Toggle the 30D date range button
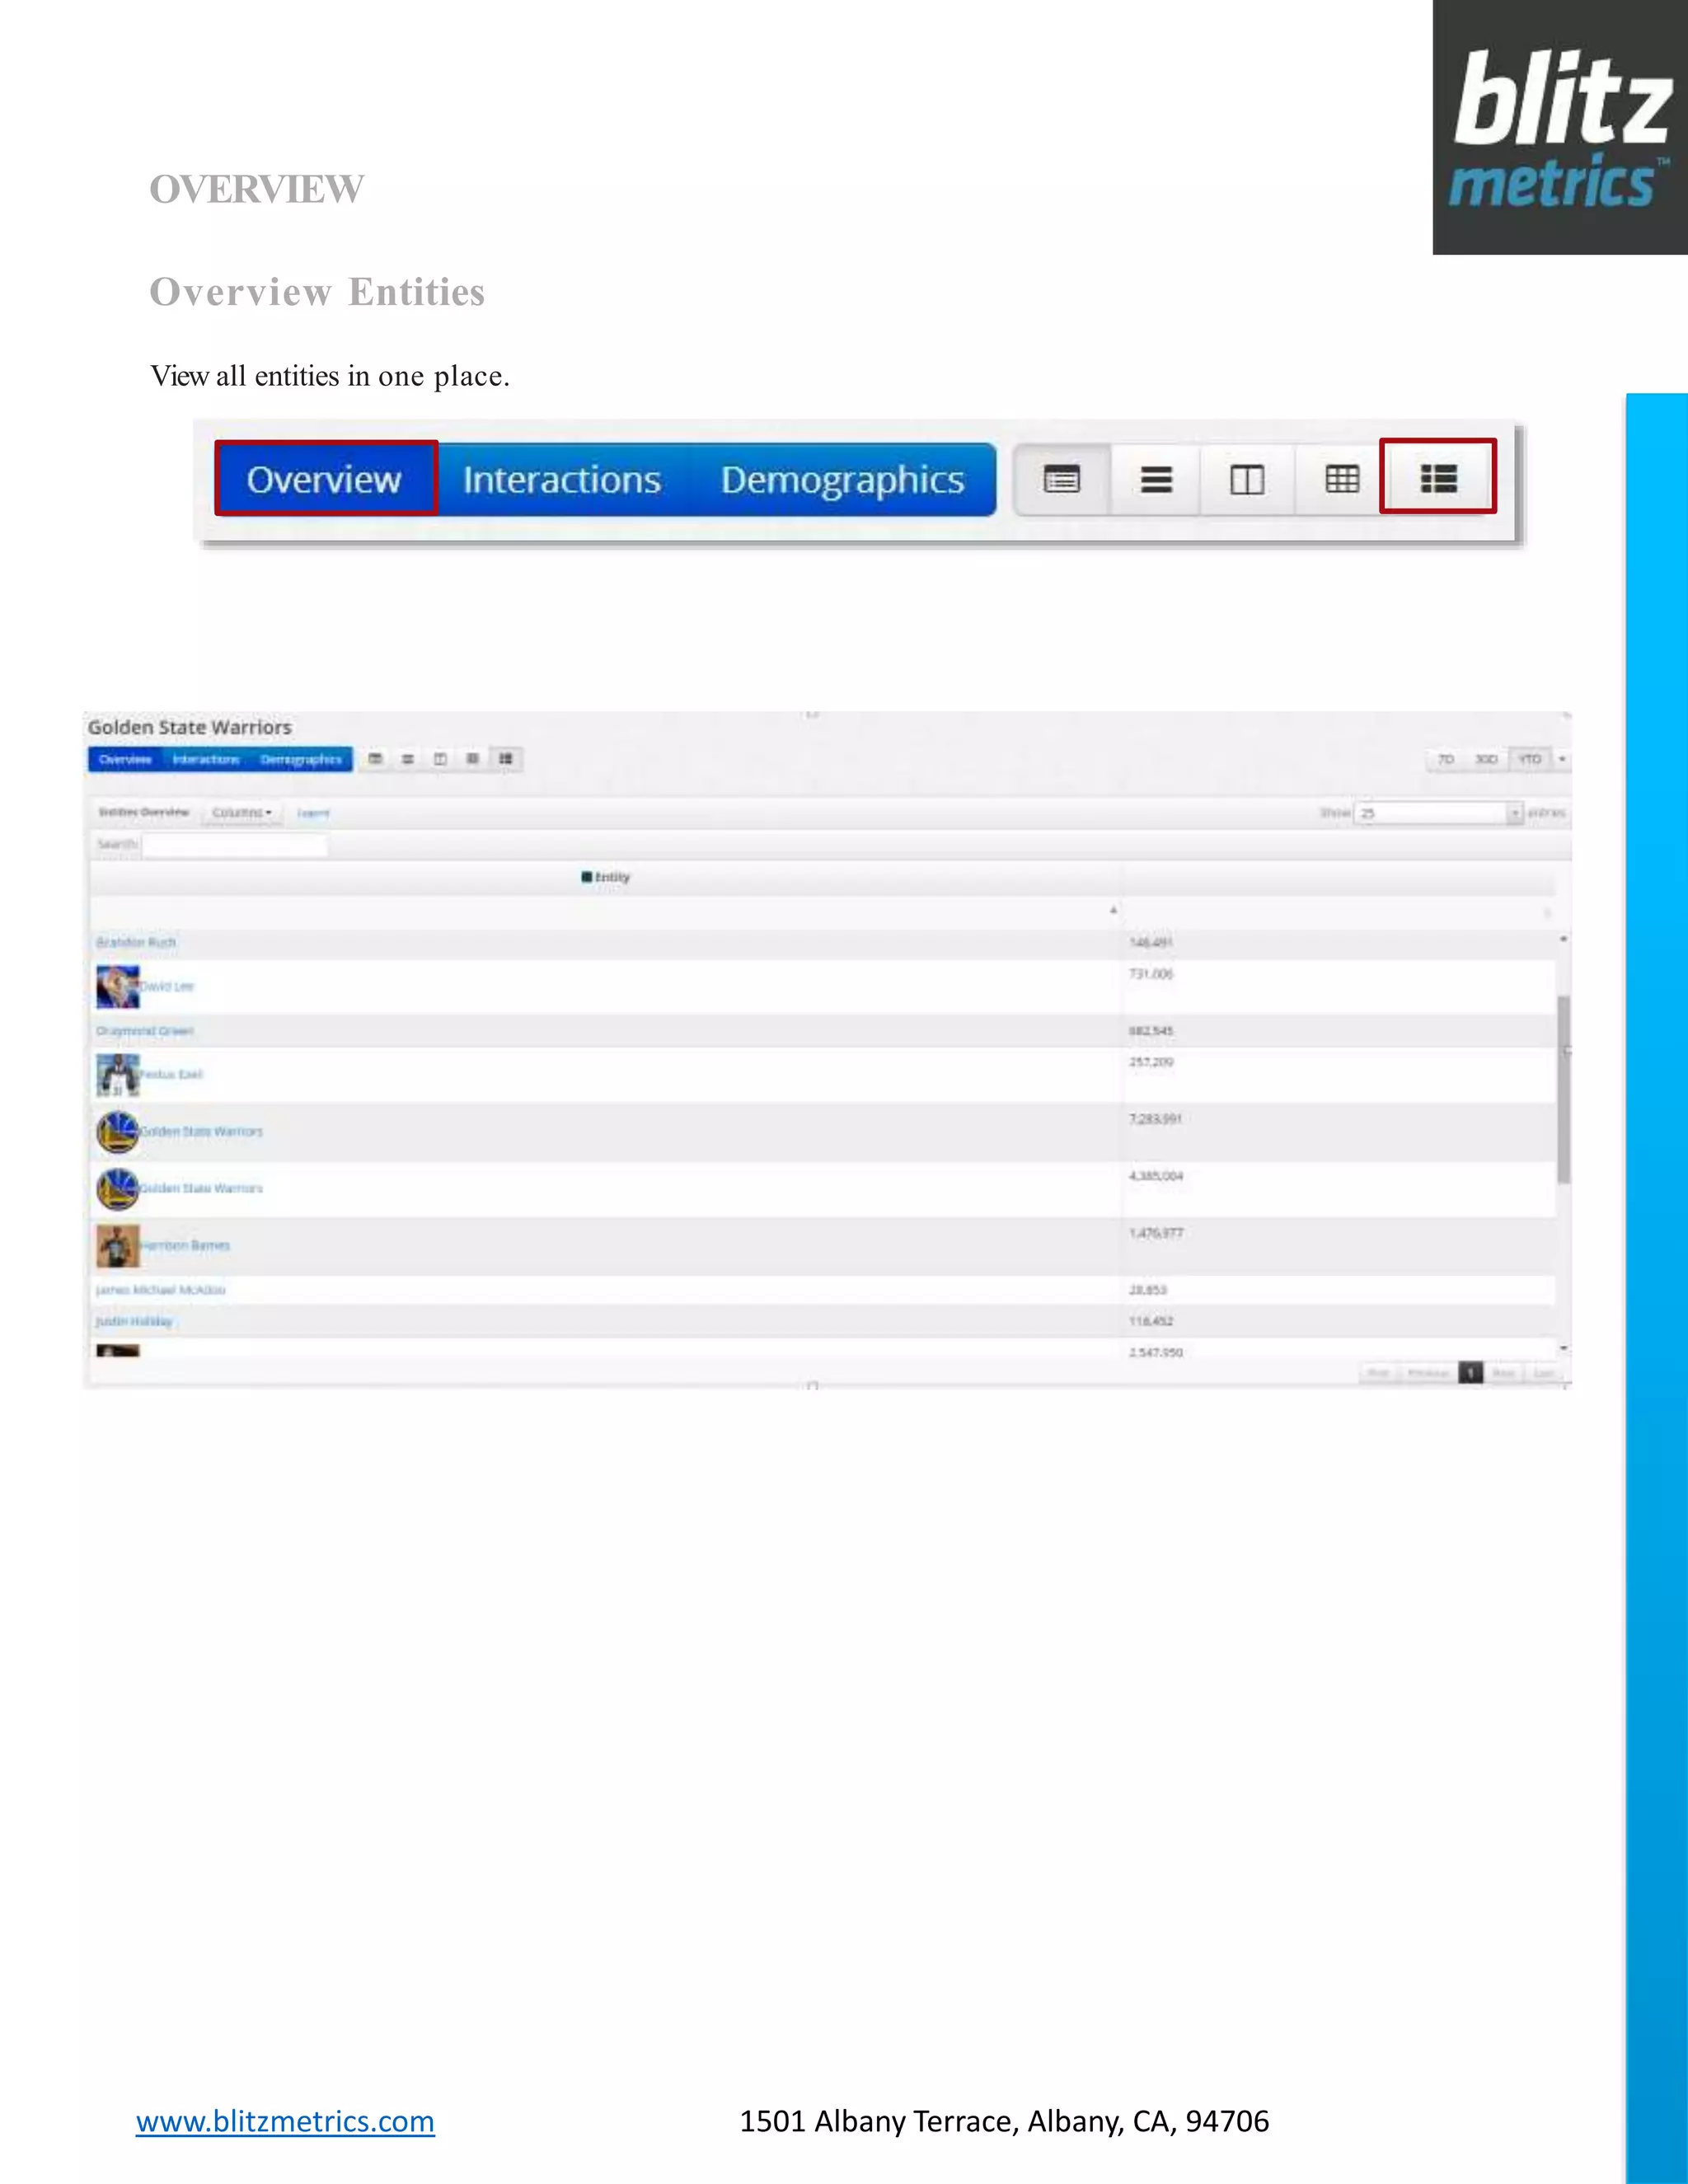Viewport: 1688px width, 2184px height. [1486, 759]
